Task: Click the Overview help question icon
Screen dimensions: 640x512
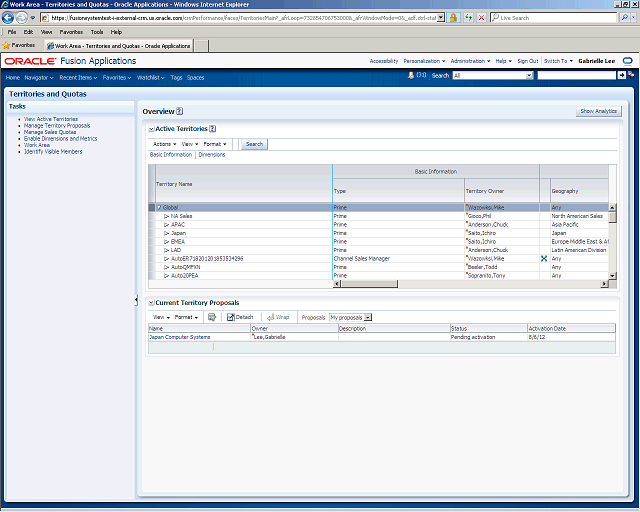Action: 180,111
